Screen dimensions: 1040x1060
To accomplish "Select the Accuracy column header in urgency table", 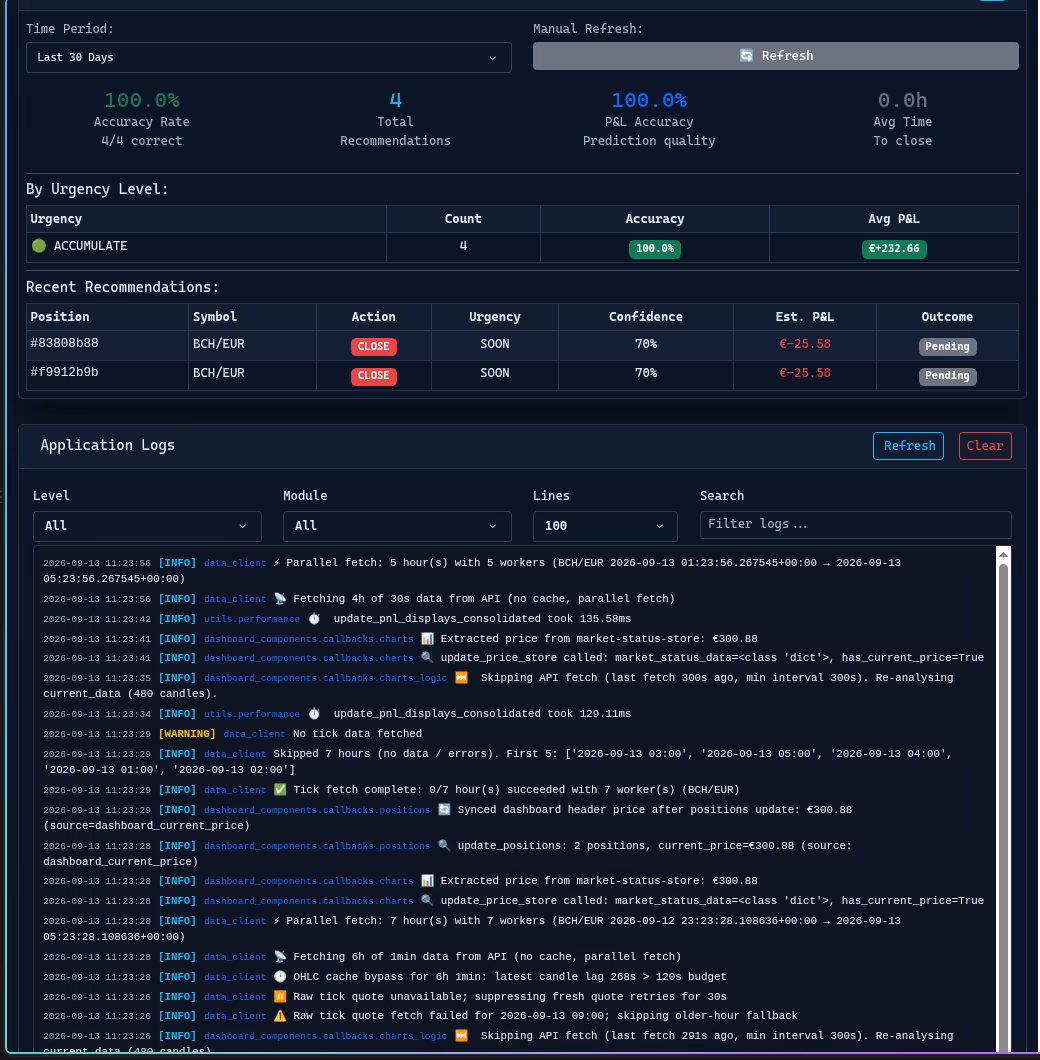I will (655, 219).
